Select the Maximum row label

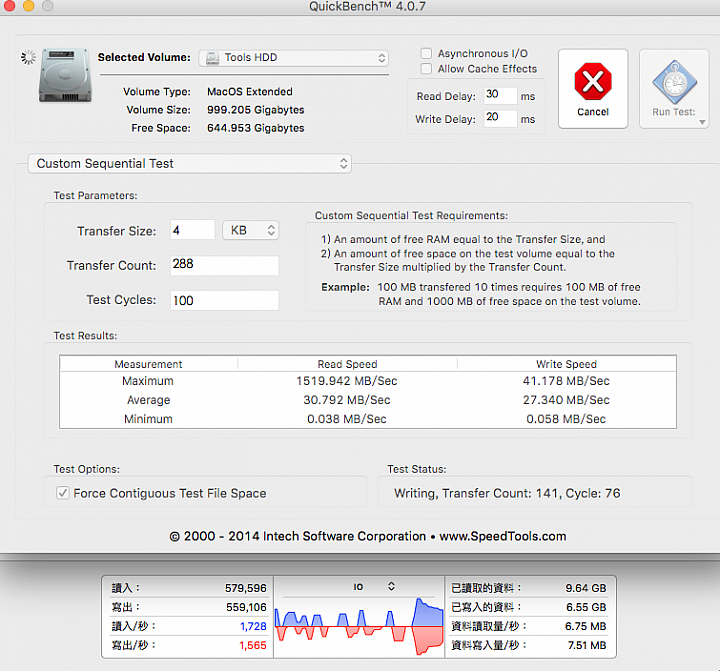(x=148, y=381)
